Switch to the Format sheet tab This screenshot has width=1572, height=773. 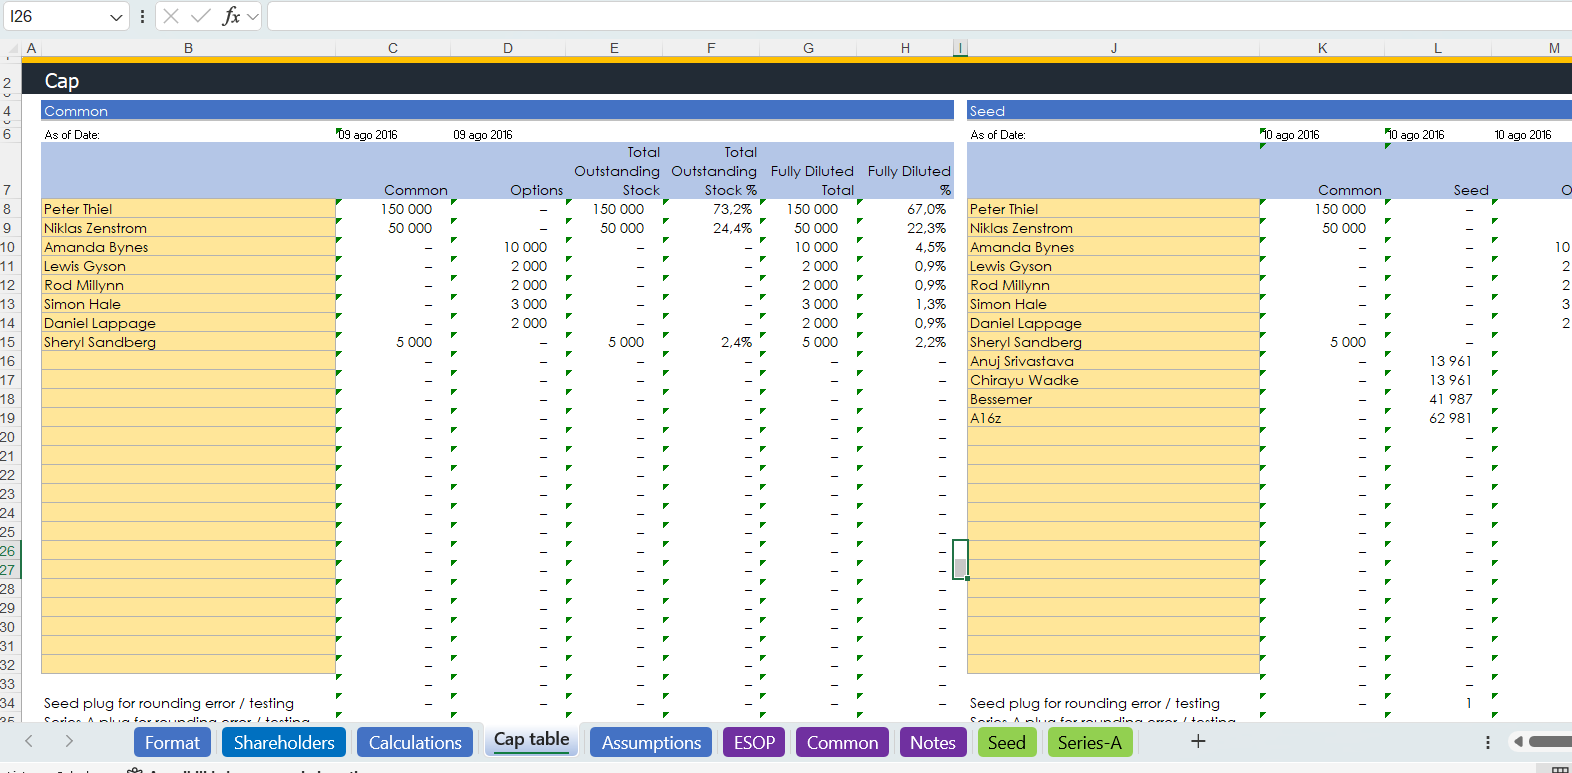172,742
